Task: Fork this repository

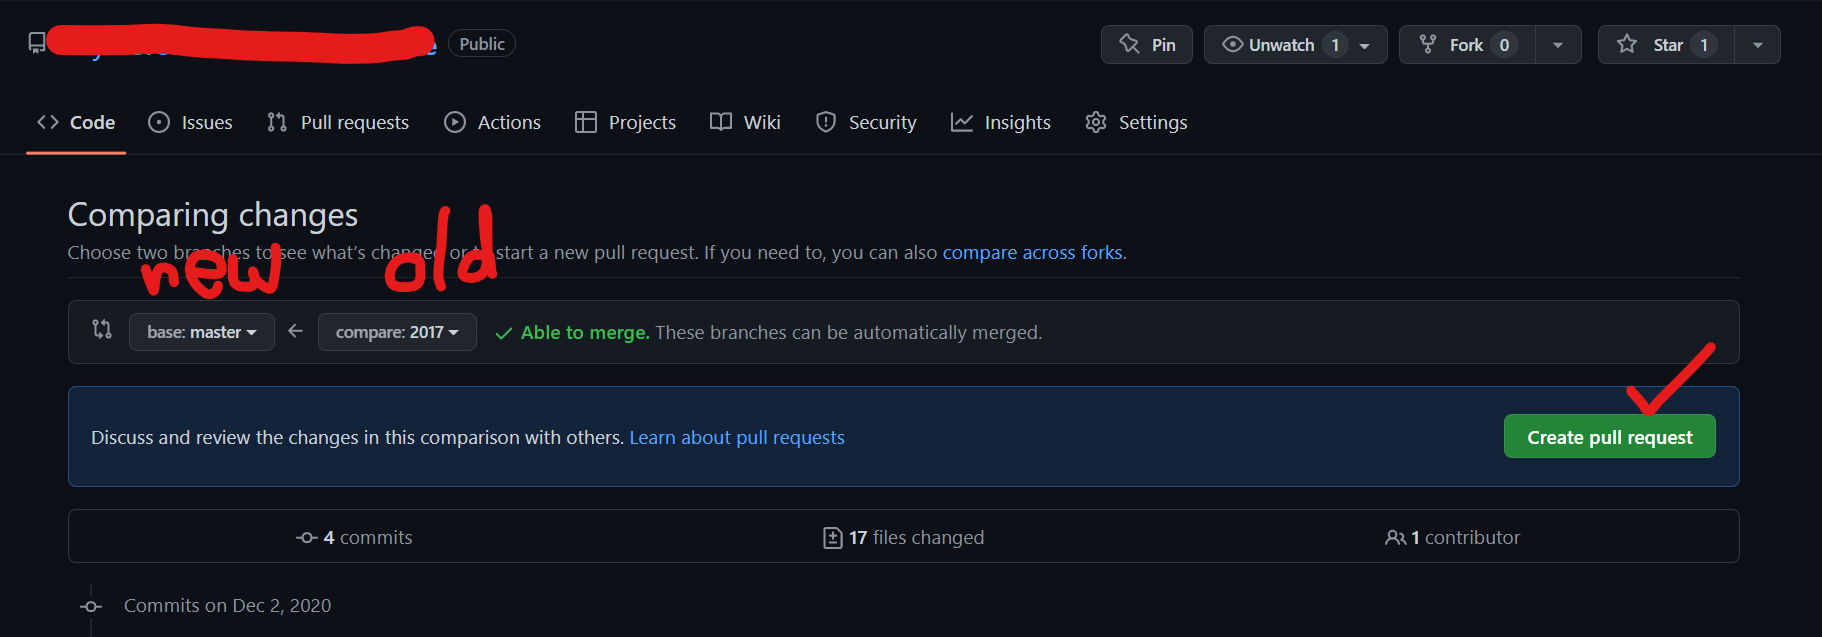Action: [x=1467, y=45]
